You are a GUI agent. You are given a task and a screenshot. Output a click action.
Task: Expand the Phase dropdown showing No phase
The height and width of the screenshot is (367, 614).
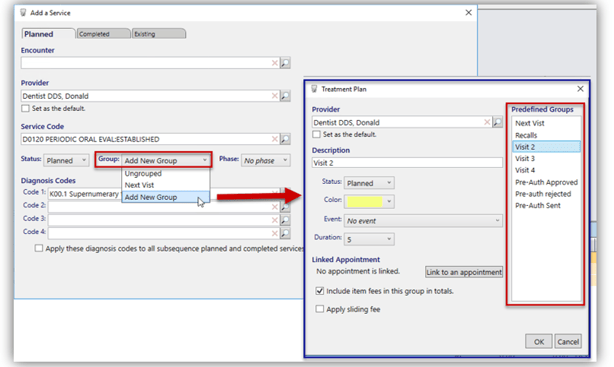click(265, 161)
